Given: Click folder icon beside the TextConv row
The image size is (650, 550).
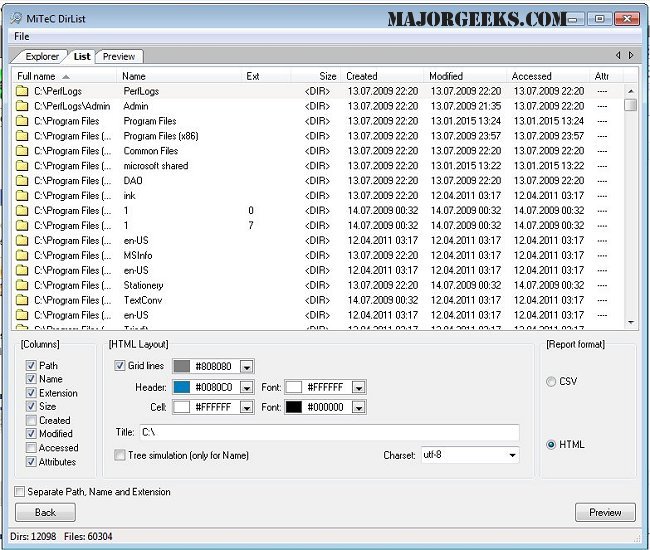Looking at the screenshot, I should click(22, 300).
